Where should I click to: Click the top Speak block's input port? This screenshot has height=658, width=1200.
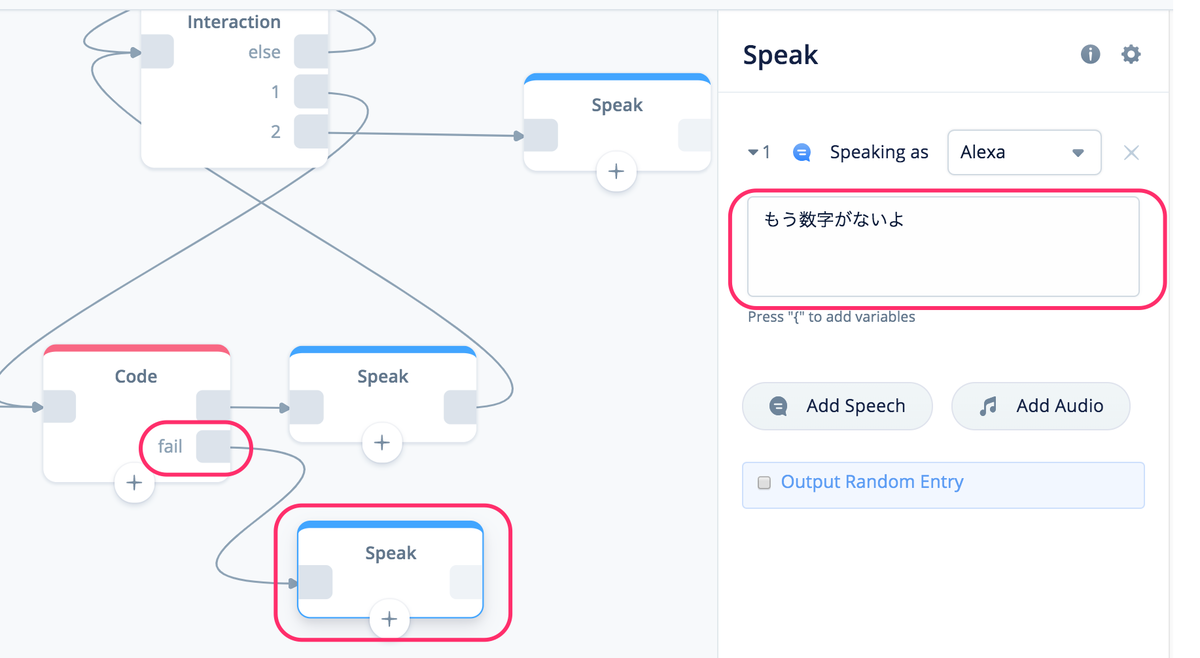(x=541, y=135)
